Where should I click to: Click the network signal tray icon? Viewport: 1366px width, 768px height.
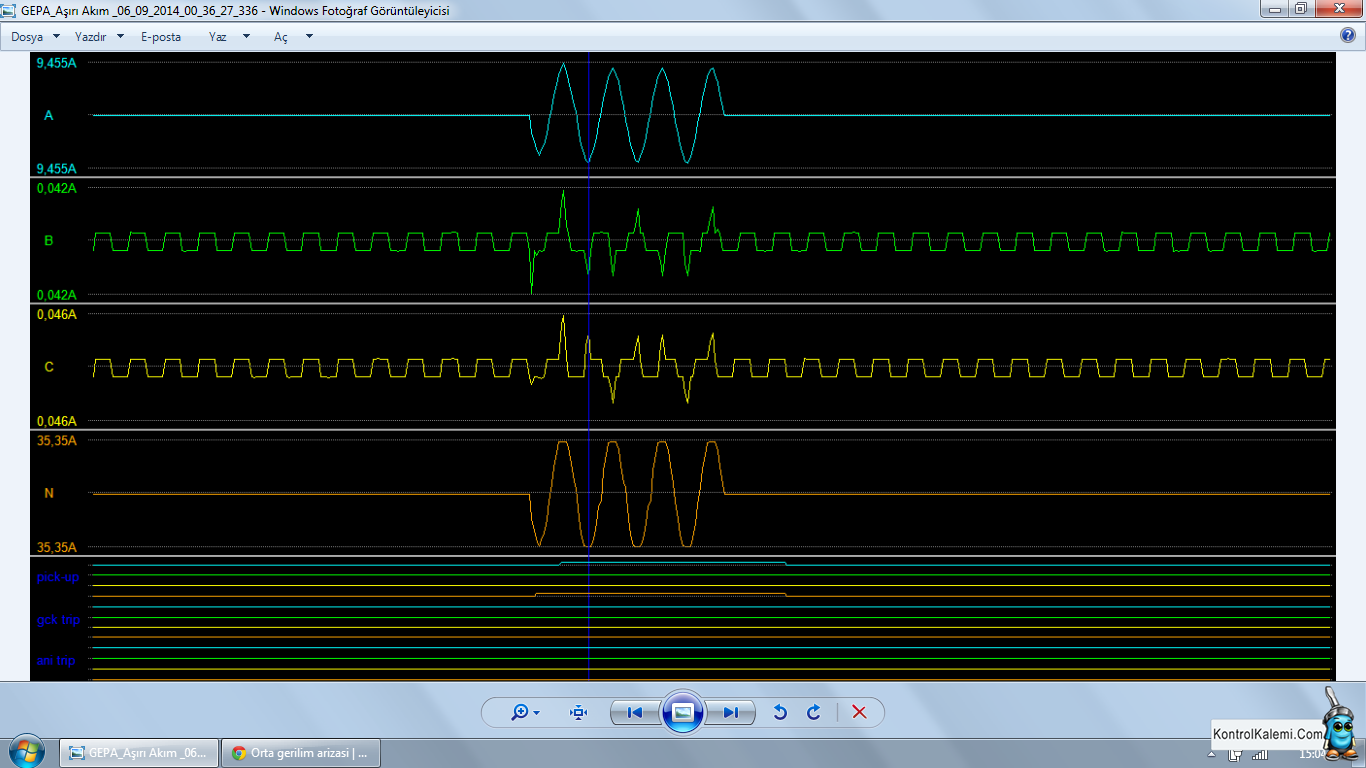tap(1260, 754)
